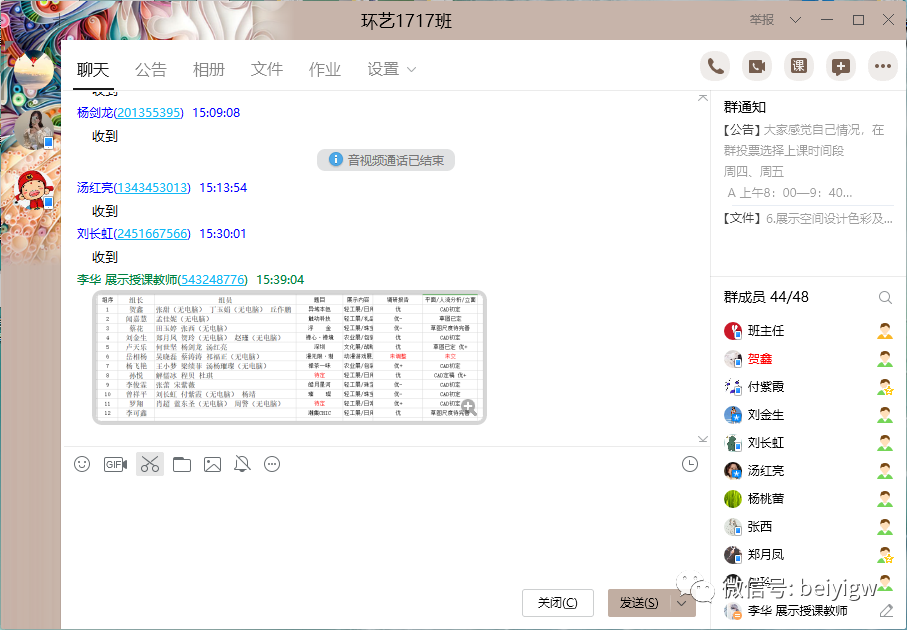The width and height of the screenshot is (907, 630).
Task: Click the invite members chat-plus icon
Action: pos(841,67)
